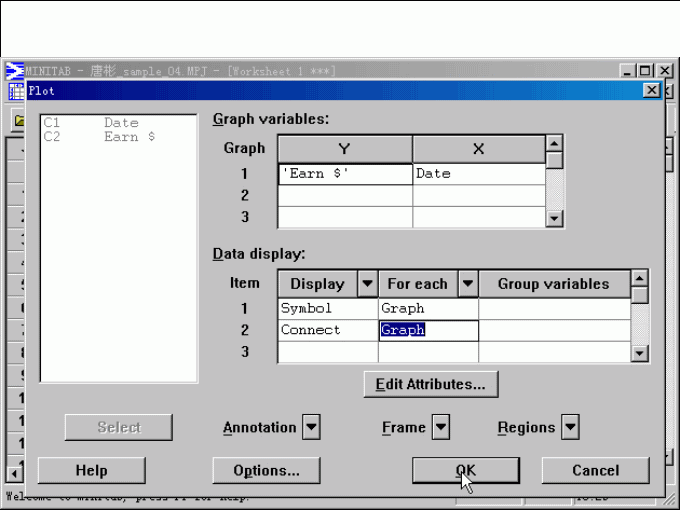Close the Plot dialog with X button
The image size is (680, 510).
coord(652,90)
